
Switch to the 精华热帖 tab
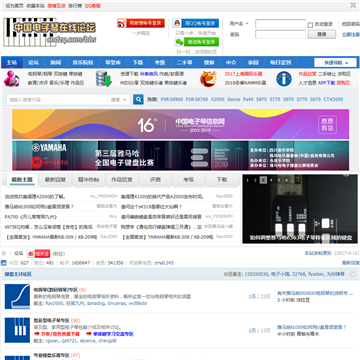tap(88, 180)
